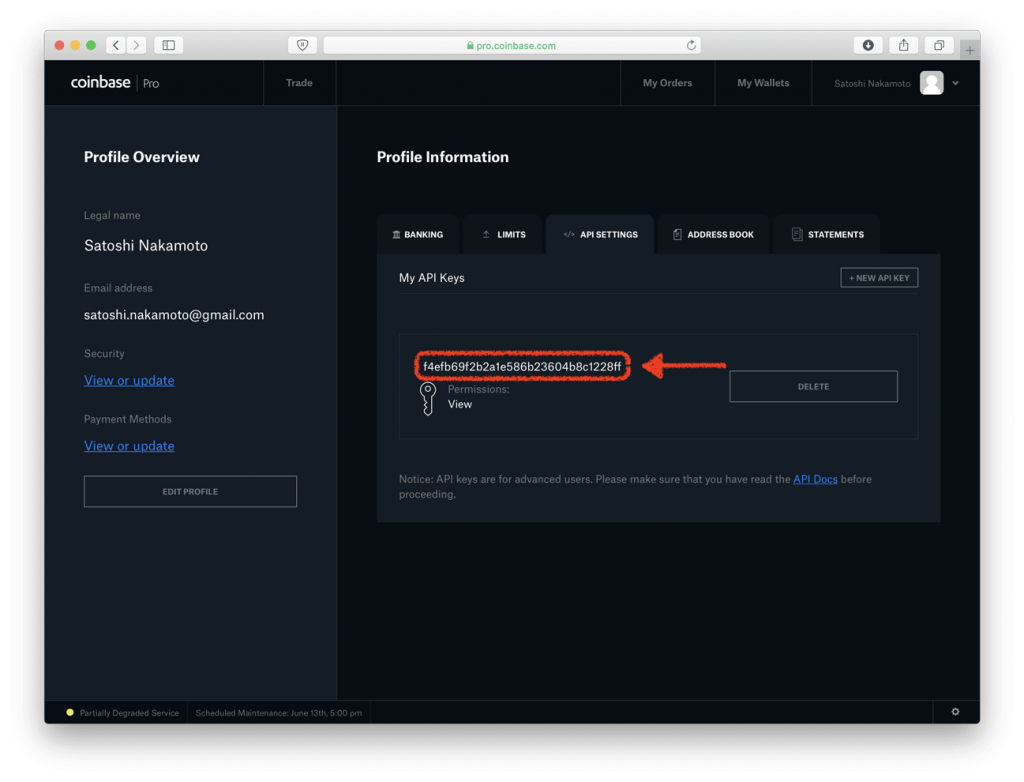
Task: Click the code brackets icon on API Settings
Action: coord(569,235)
